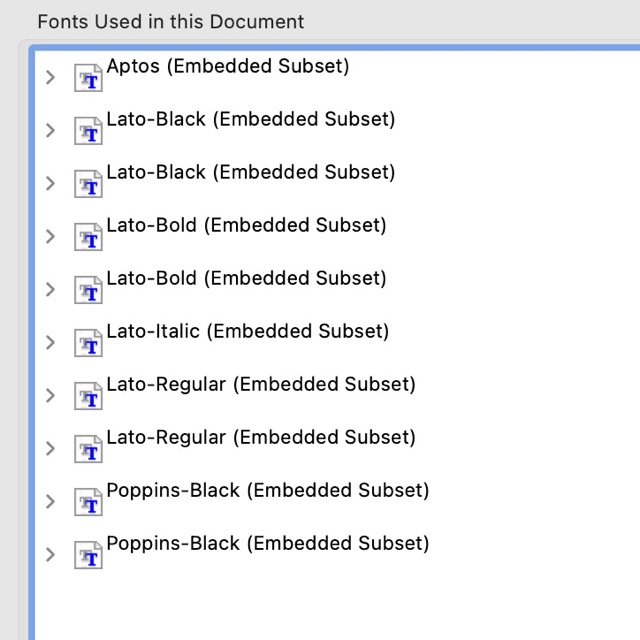Expand the second Lato-Black entry chevron

(x=50, y=183)
